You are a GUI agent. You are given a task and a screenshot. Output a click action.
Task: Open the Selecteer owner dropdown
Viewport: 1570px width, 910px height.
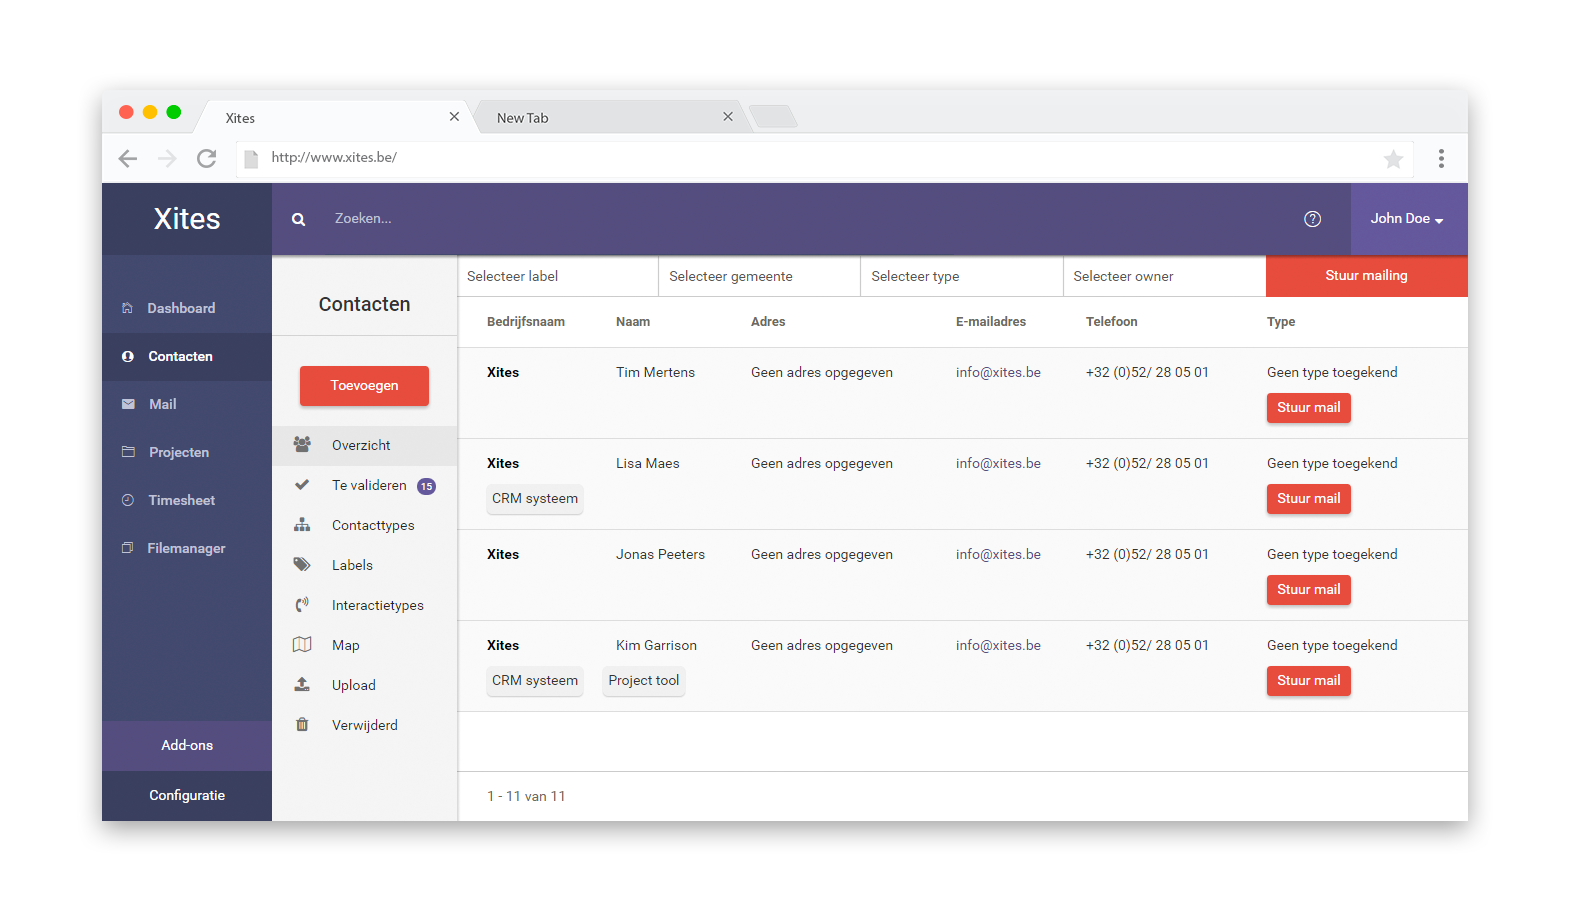tap(1165, 276)
